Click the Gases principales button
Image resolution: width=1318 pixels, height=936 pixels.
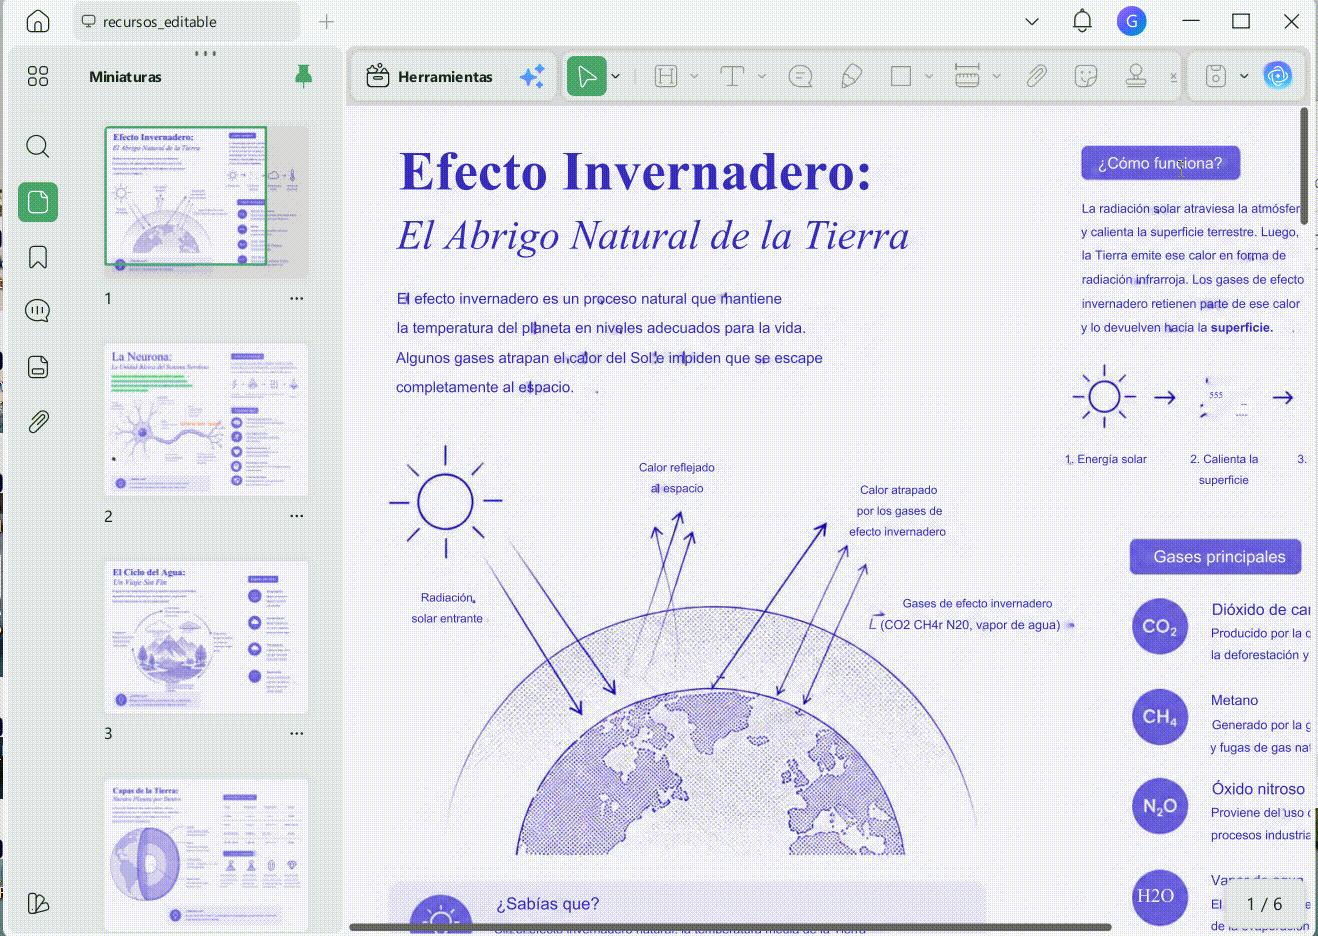coord(1216,557)
